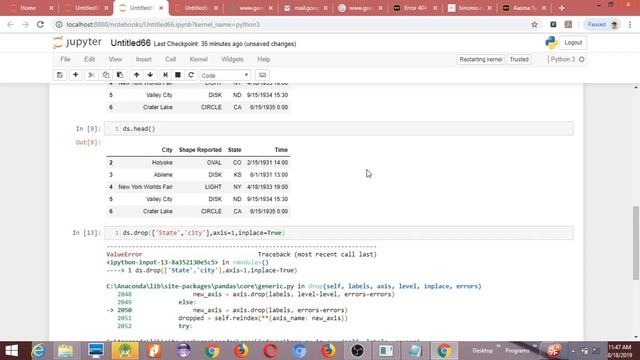This screenshot has width=640, height=360.
Task: Restart the kernel circular arrow icon
Action: tap(191, 75)
